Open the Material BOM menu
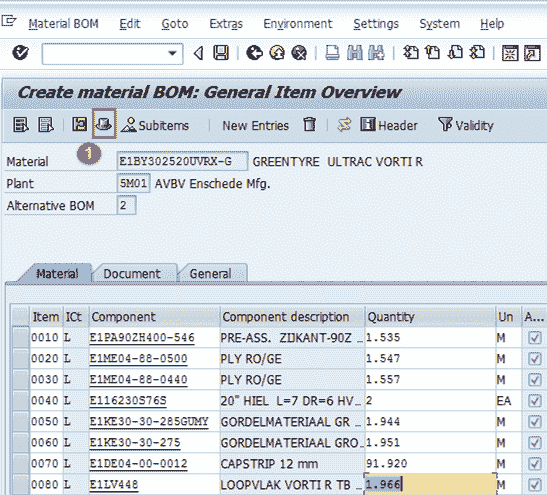 [63, 24]
